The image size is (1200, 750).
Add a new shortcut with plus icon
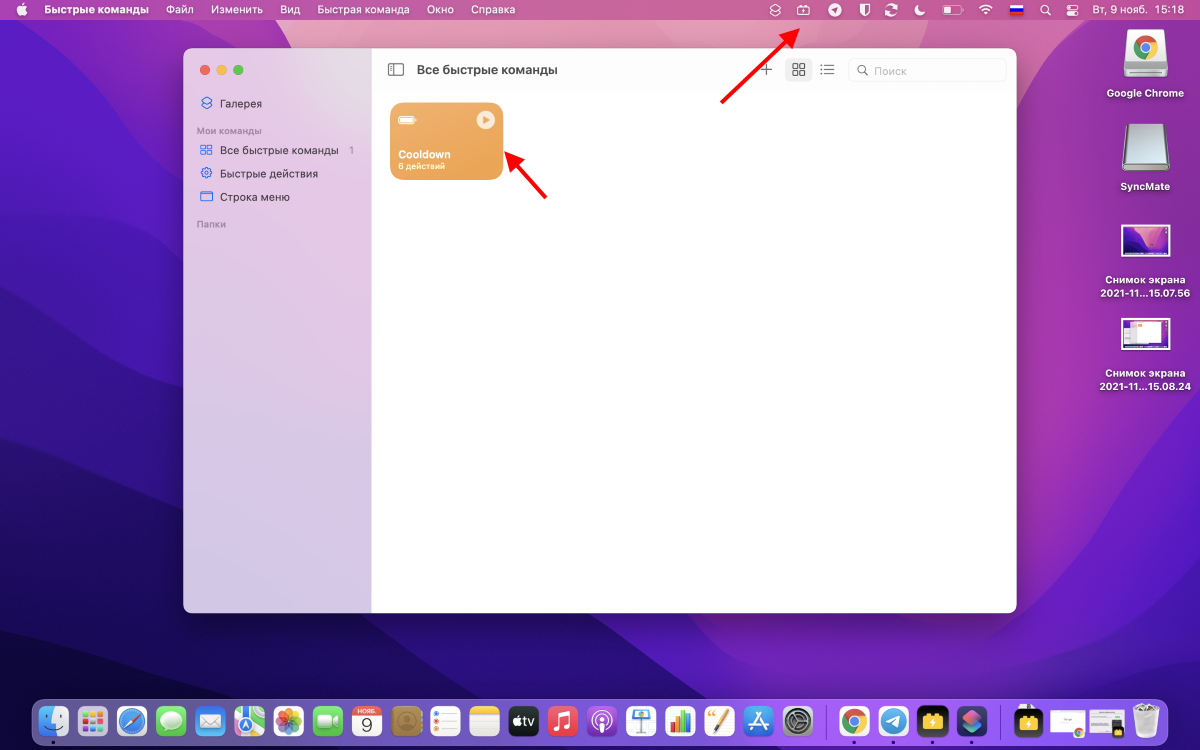click(766, 70)
